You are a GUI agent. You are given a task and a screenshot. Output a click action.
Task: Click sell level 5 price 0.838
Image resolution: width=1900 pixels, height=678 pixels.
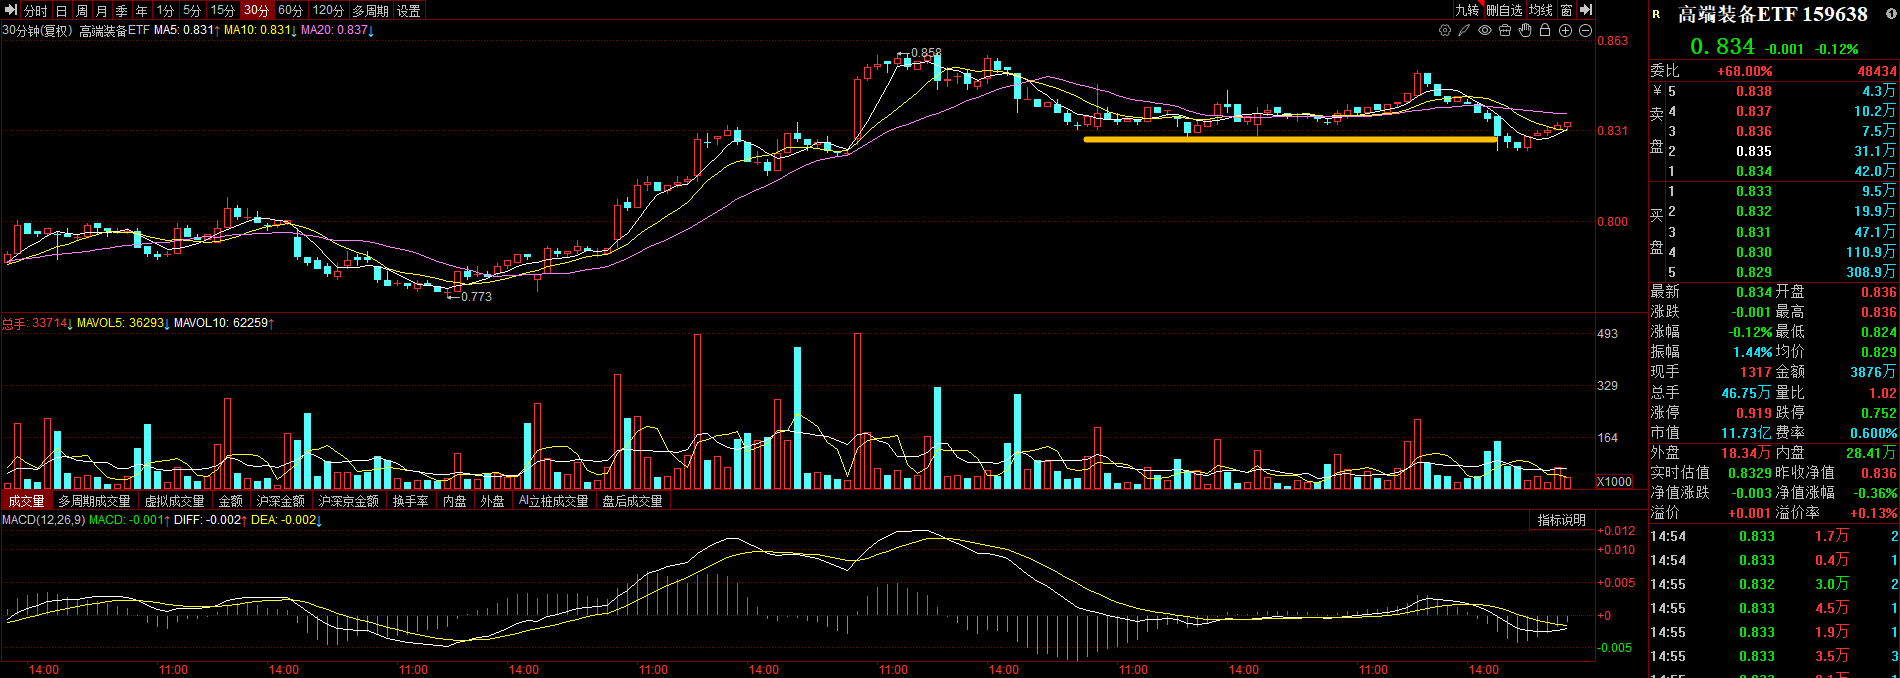pos(1754,91)
